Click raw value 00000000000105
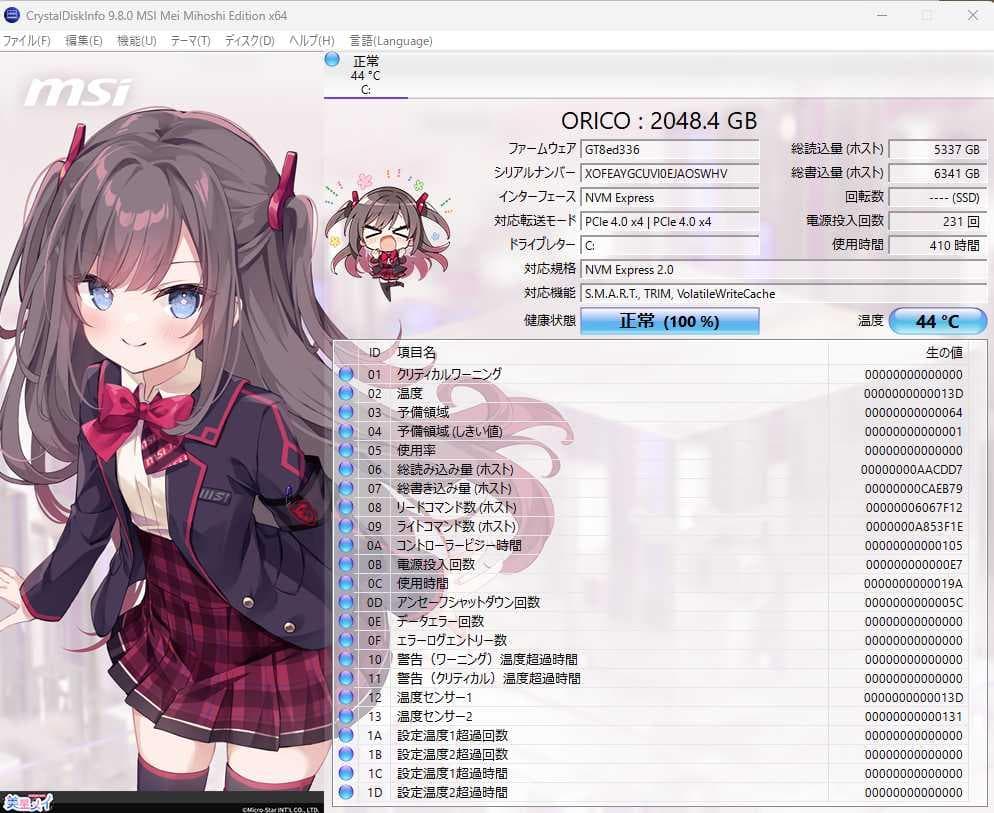994x813 pixels. (x=914, y=546)
